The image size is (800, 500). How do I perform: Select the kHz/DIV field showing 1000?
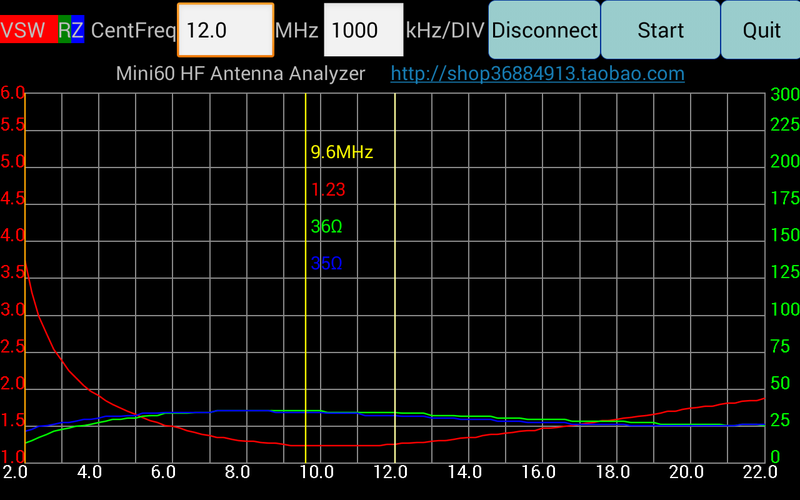(363, 30)
